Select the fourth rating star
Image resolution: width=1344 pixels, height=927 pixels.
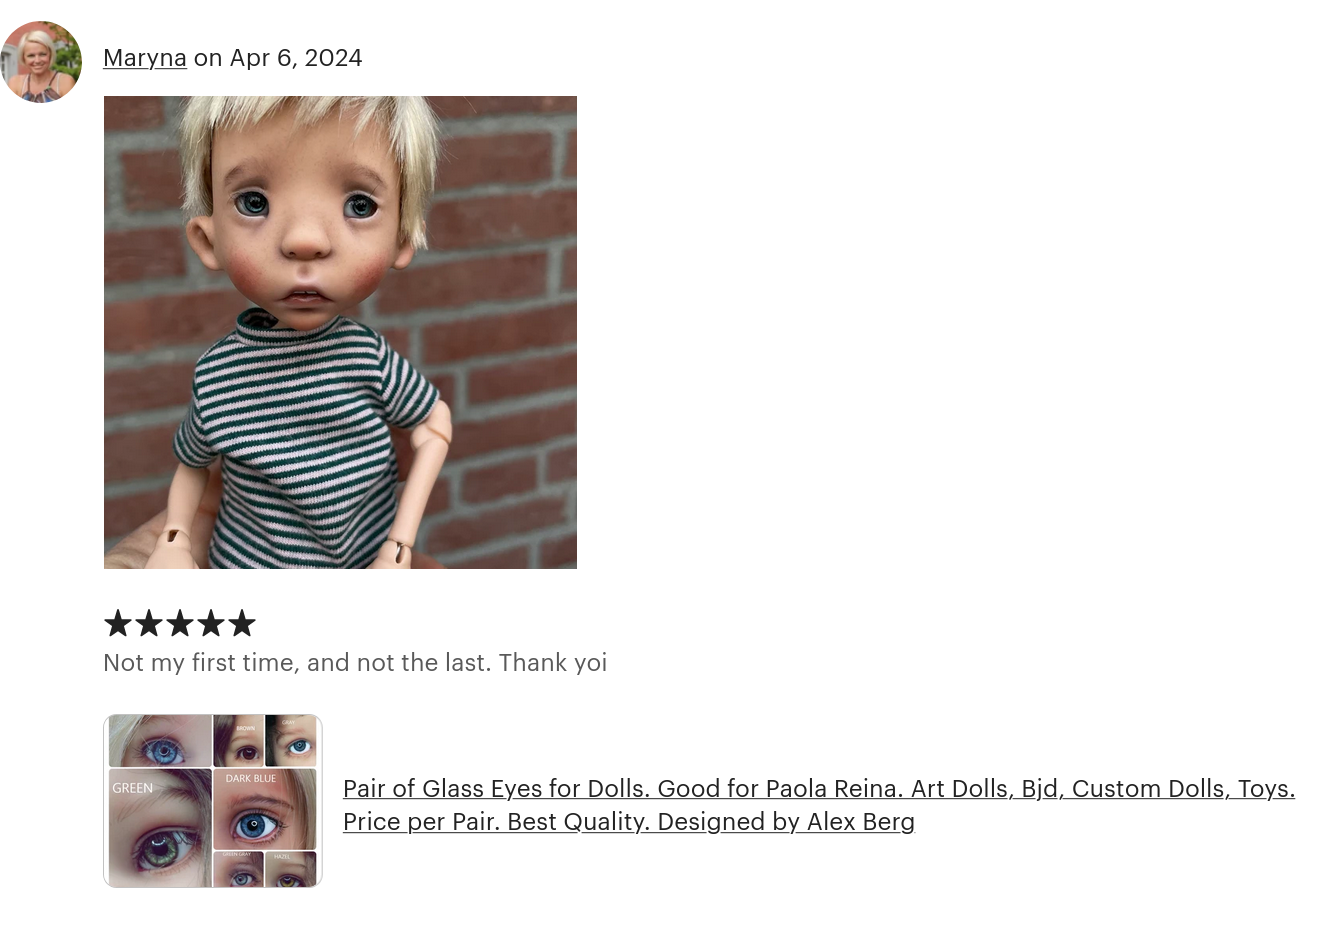coord(211,623)
